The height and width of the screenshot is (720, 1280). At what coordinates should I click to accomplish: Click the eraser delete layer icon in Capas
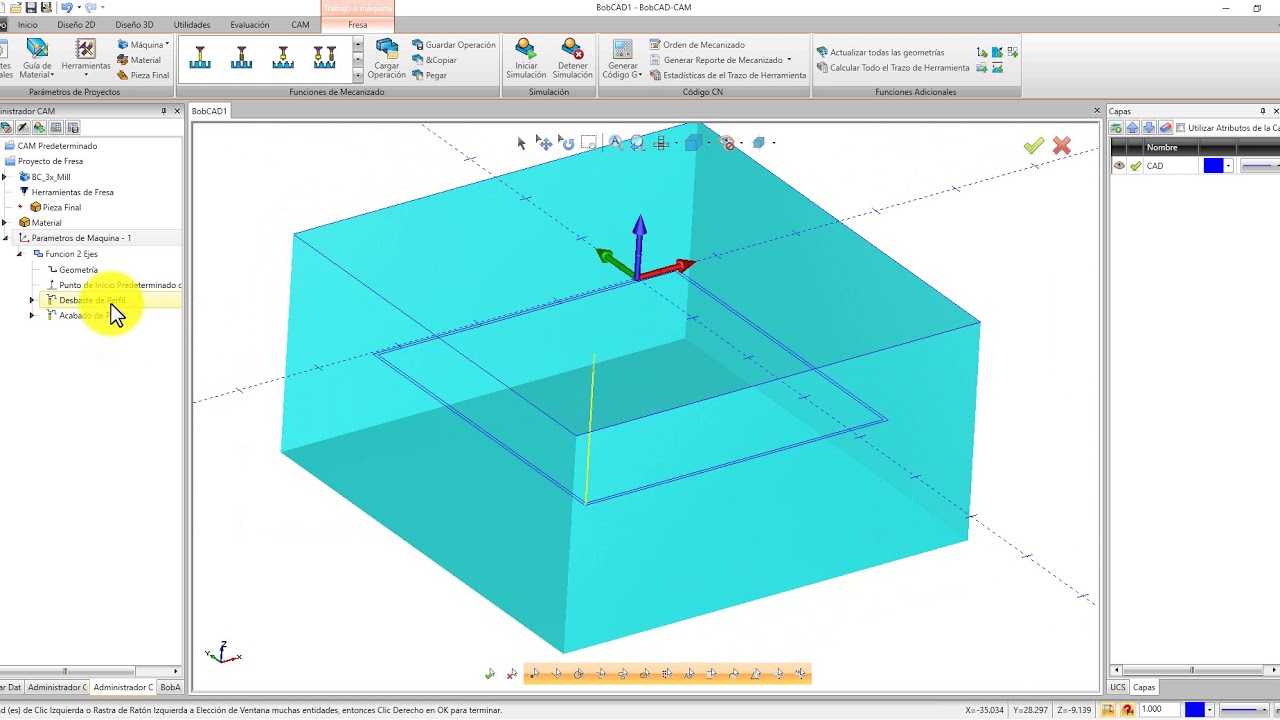coord(1165,128)
